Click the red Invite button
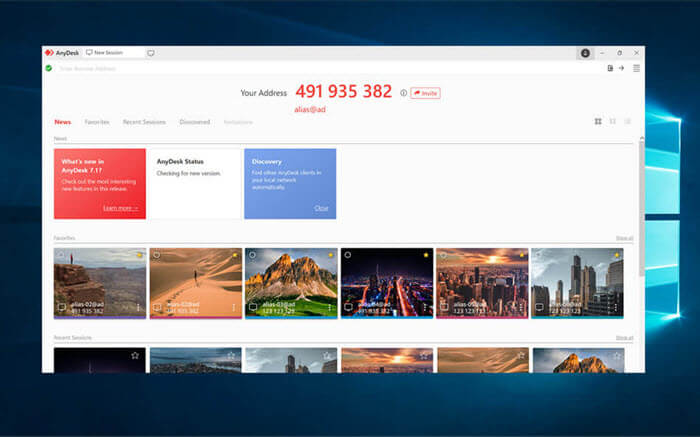 pyautogui.click(x=425, y=93)
